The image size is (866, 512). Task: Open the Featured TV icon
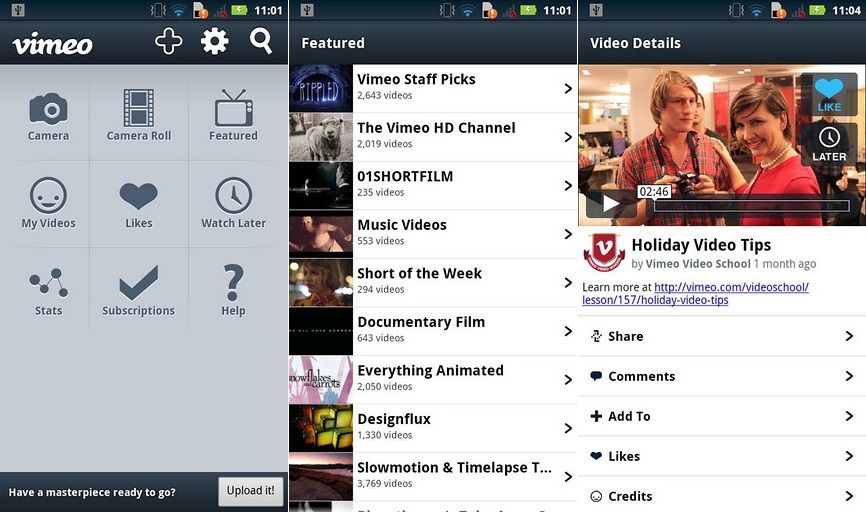234,108
